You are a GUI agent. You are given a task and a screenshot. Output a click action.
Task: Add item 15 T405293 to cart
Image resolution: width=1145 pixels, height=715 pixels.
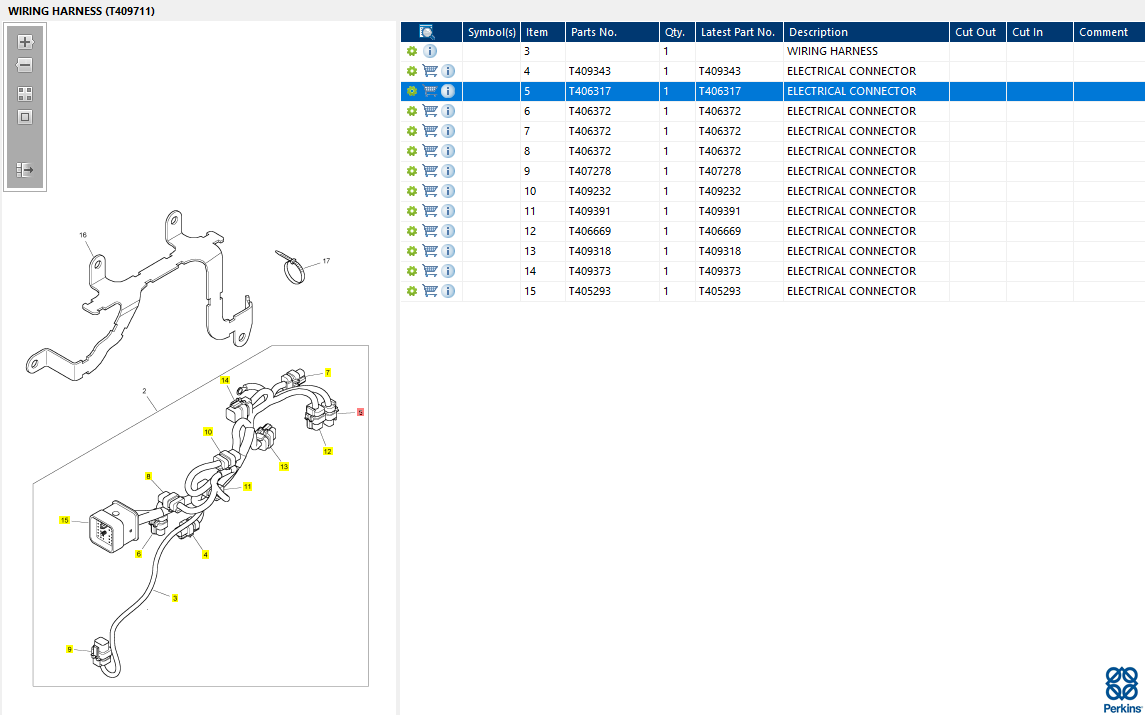tap(430, 291)
